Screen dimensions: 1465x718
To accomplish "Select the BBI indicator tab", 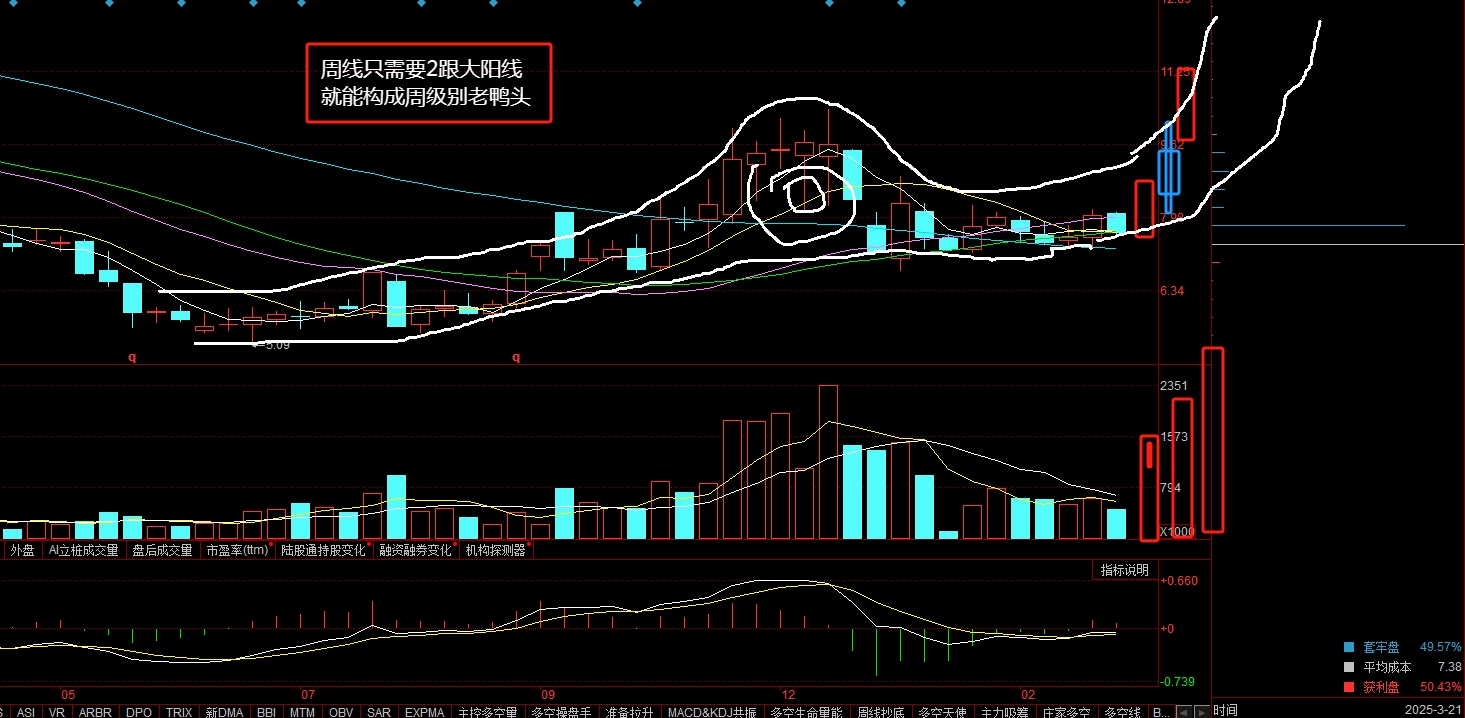I will point(266,712).
